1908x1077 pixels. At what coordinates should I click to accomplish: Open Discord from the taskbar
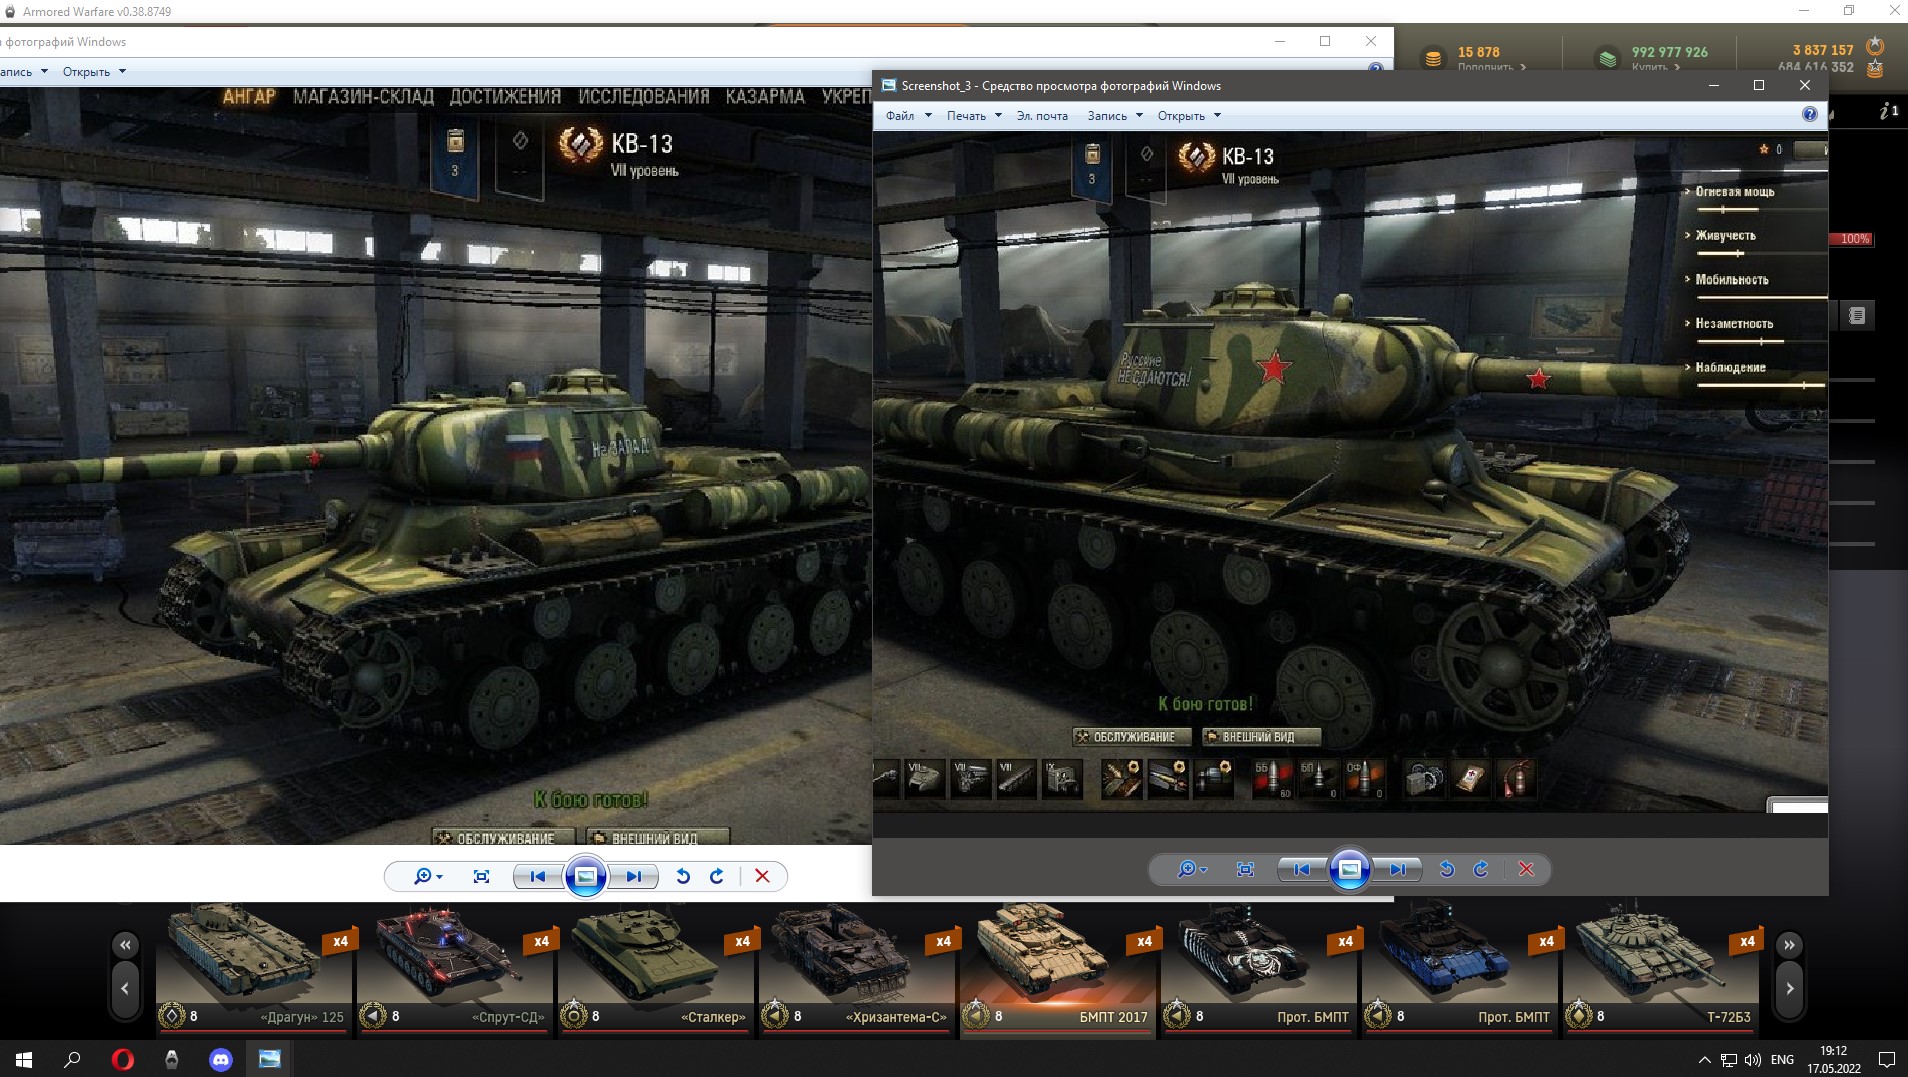coord(221,1059)
